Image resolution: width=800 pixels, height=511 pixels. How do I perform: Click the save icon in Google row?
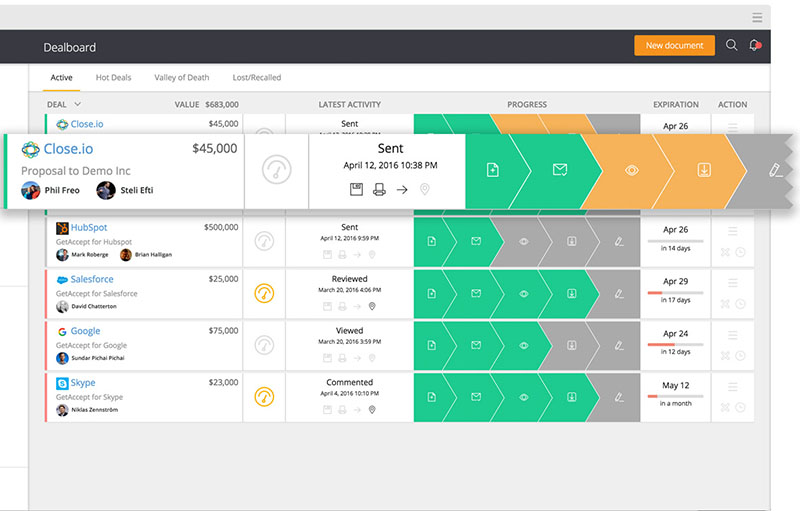[x=327, y=358]
